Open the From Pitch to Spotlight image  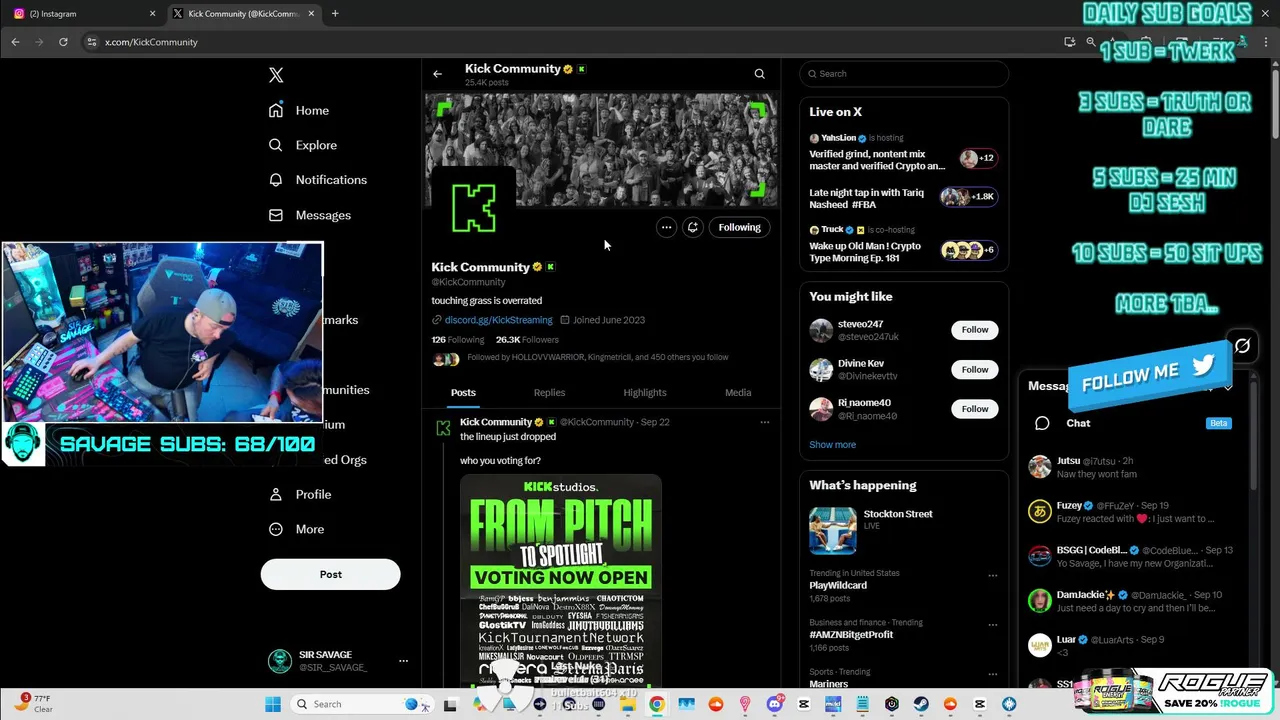[560, 580]
